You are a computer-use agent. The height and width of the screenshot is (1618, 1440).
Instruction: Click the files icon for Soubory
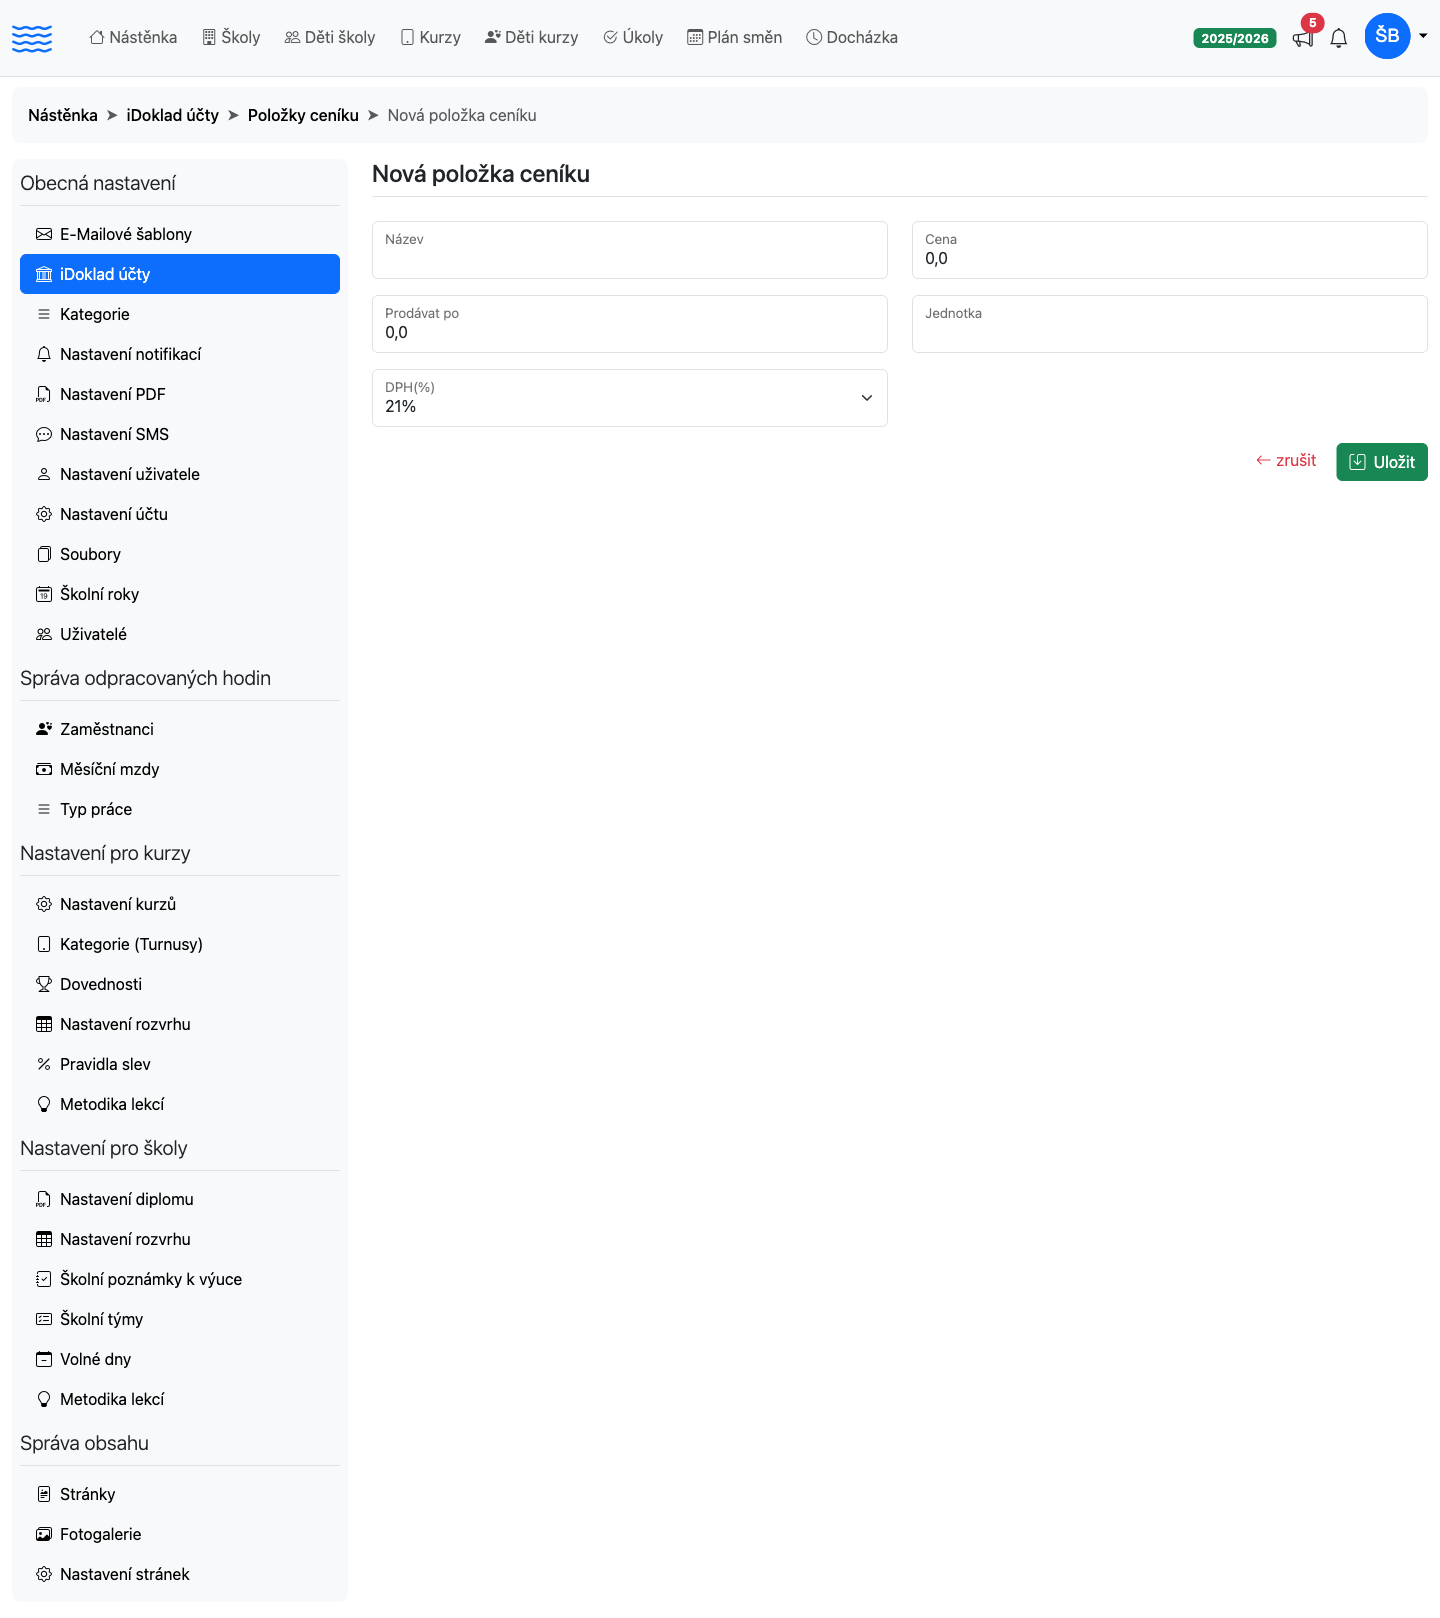(44, 554)
